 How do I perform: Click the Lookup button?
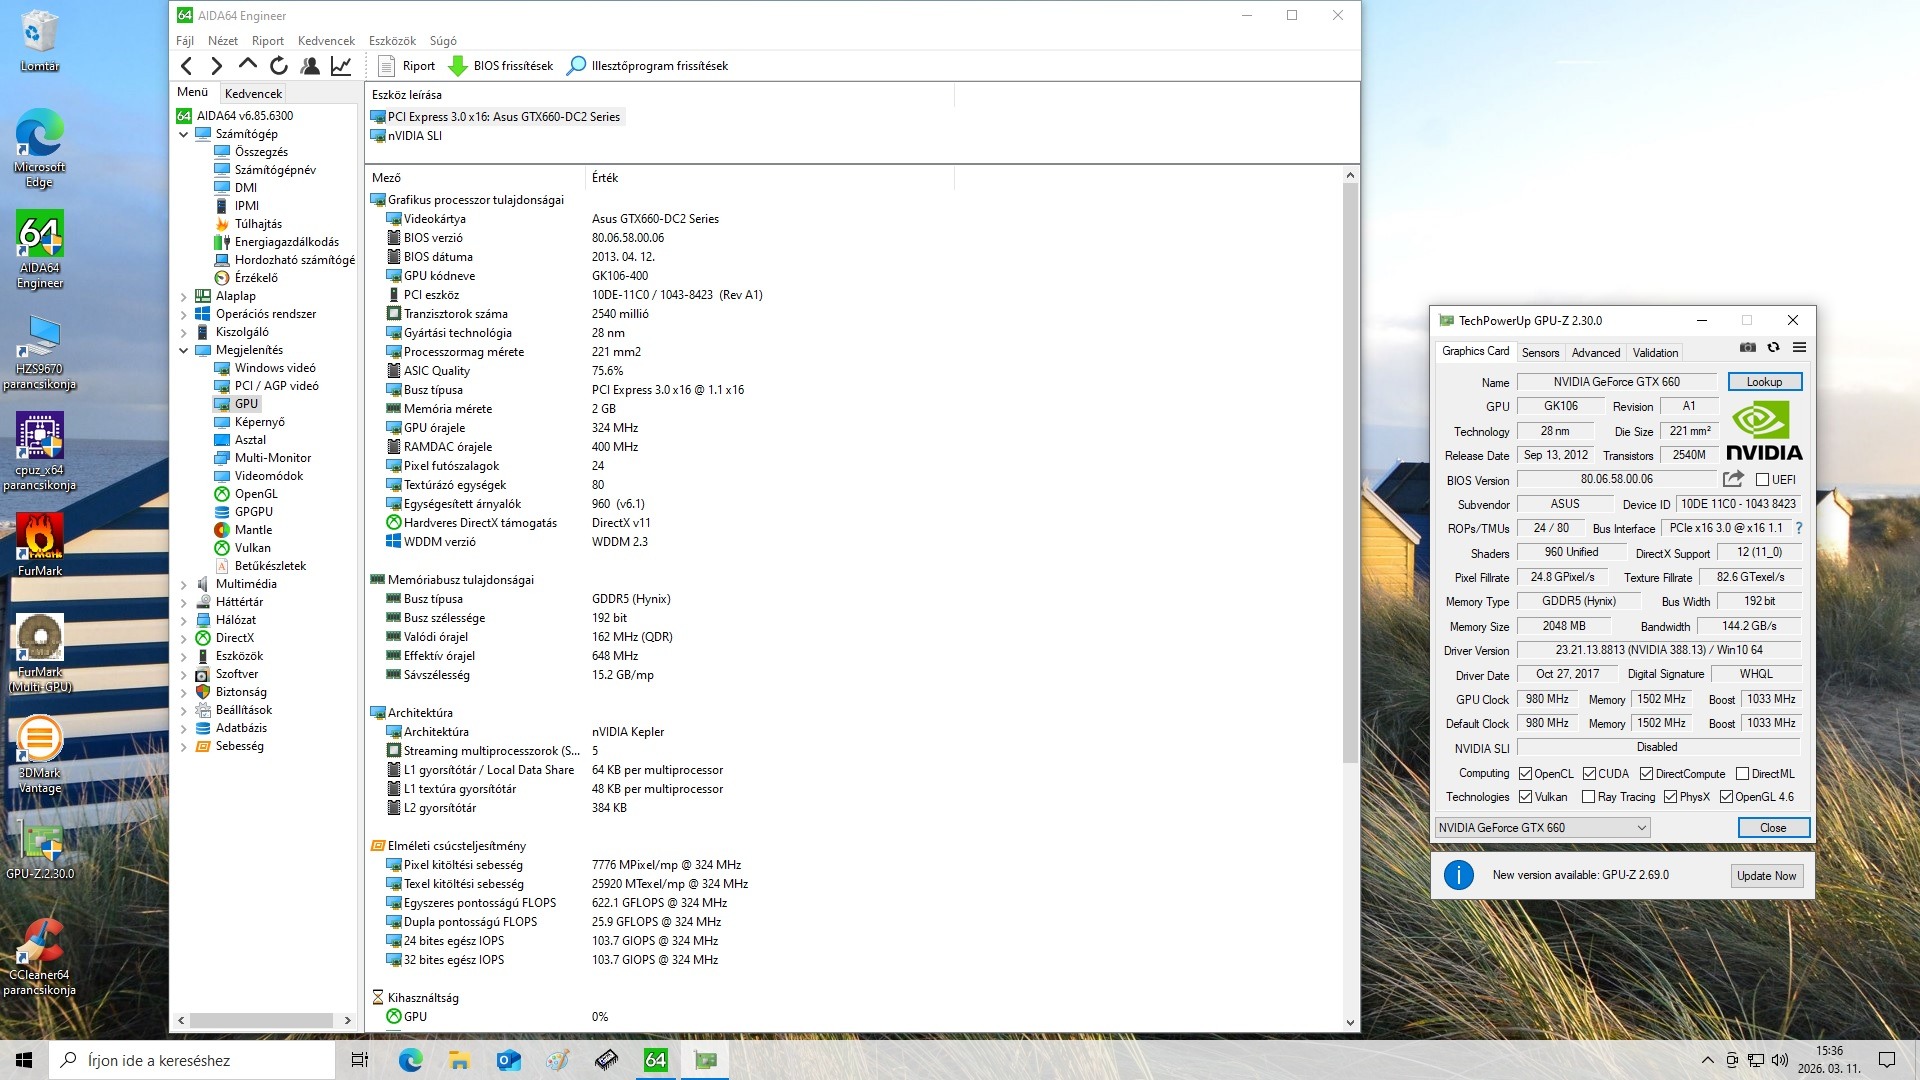coord(1764,382)
